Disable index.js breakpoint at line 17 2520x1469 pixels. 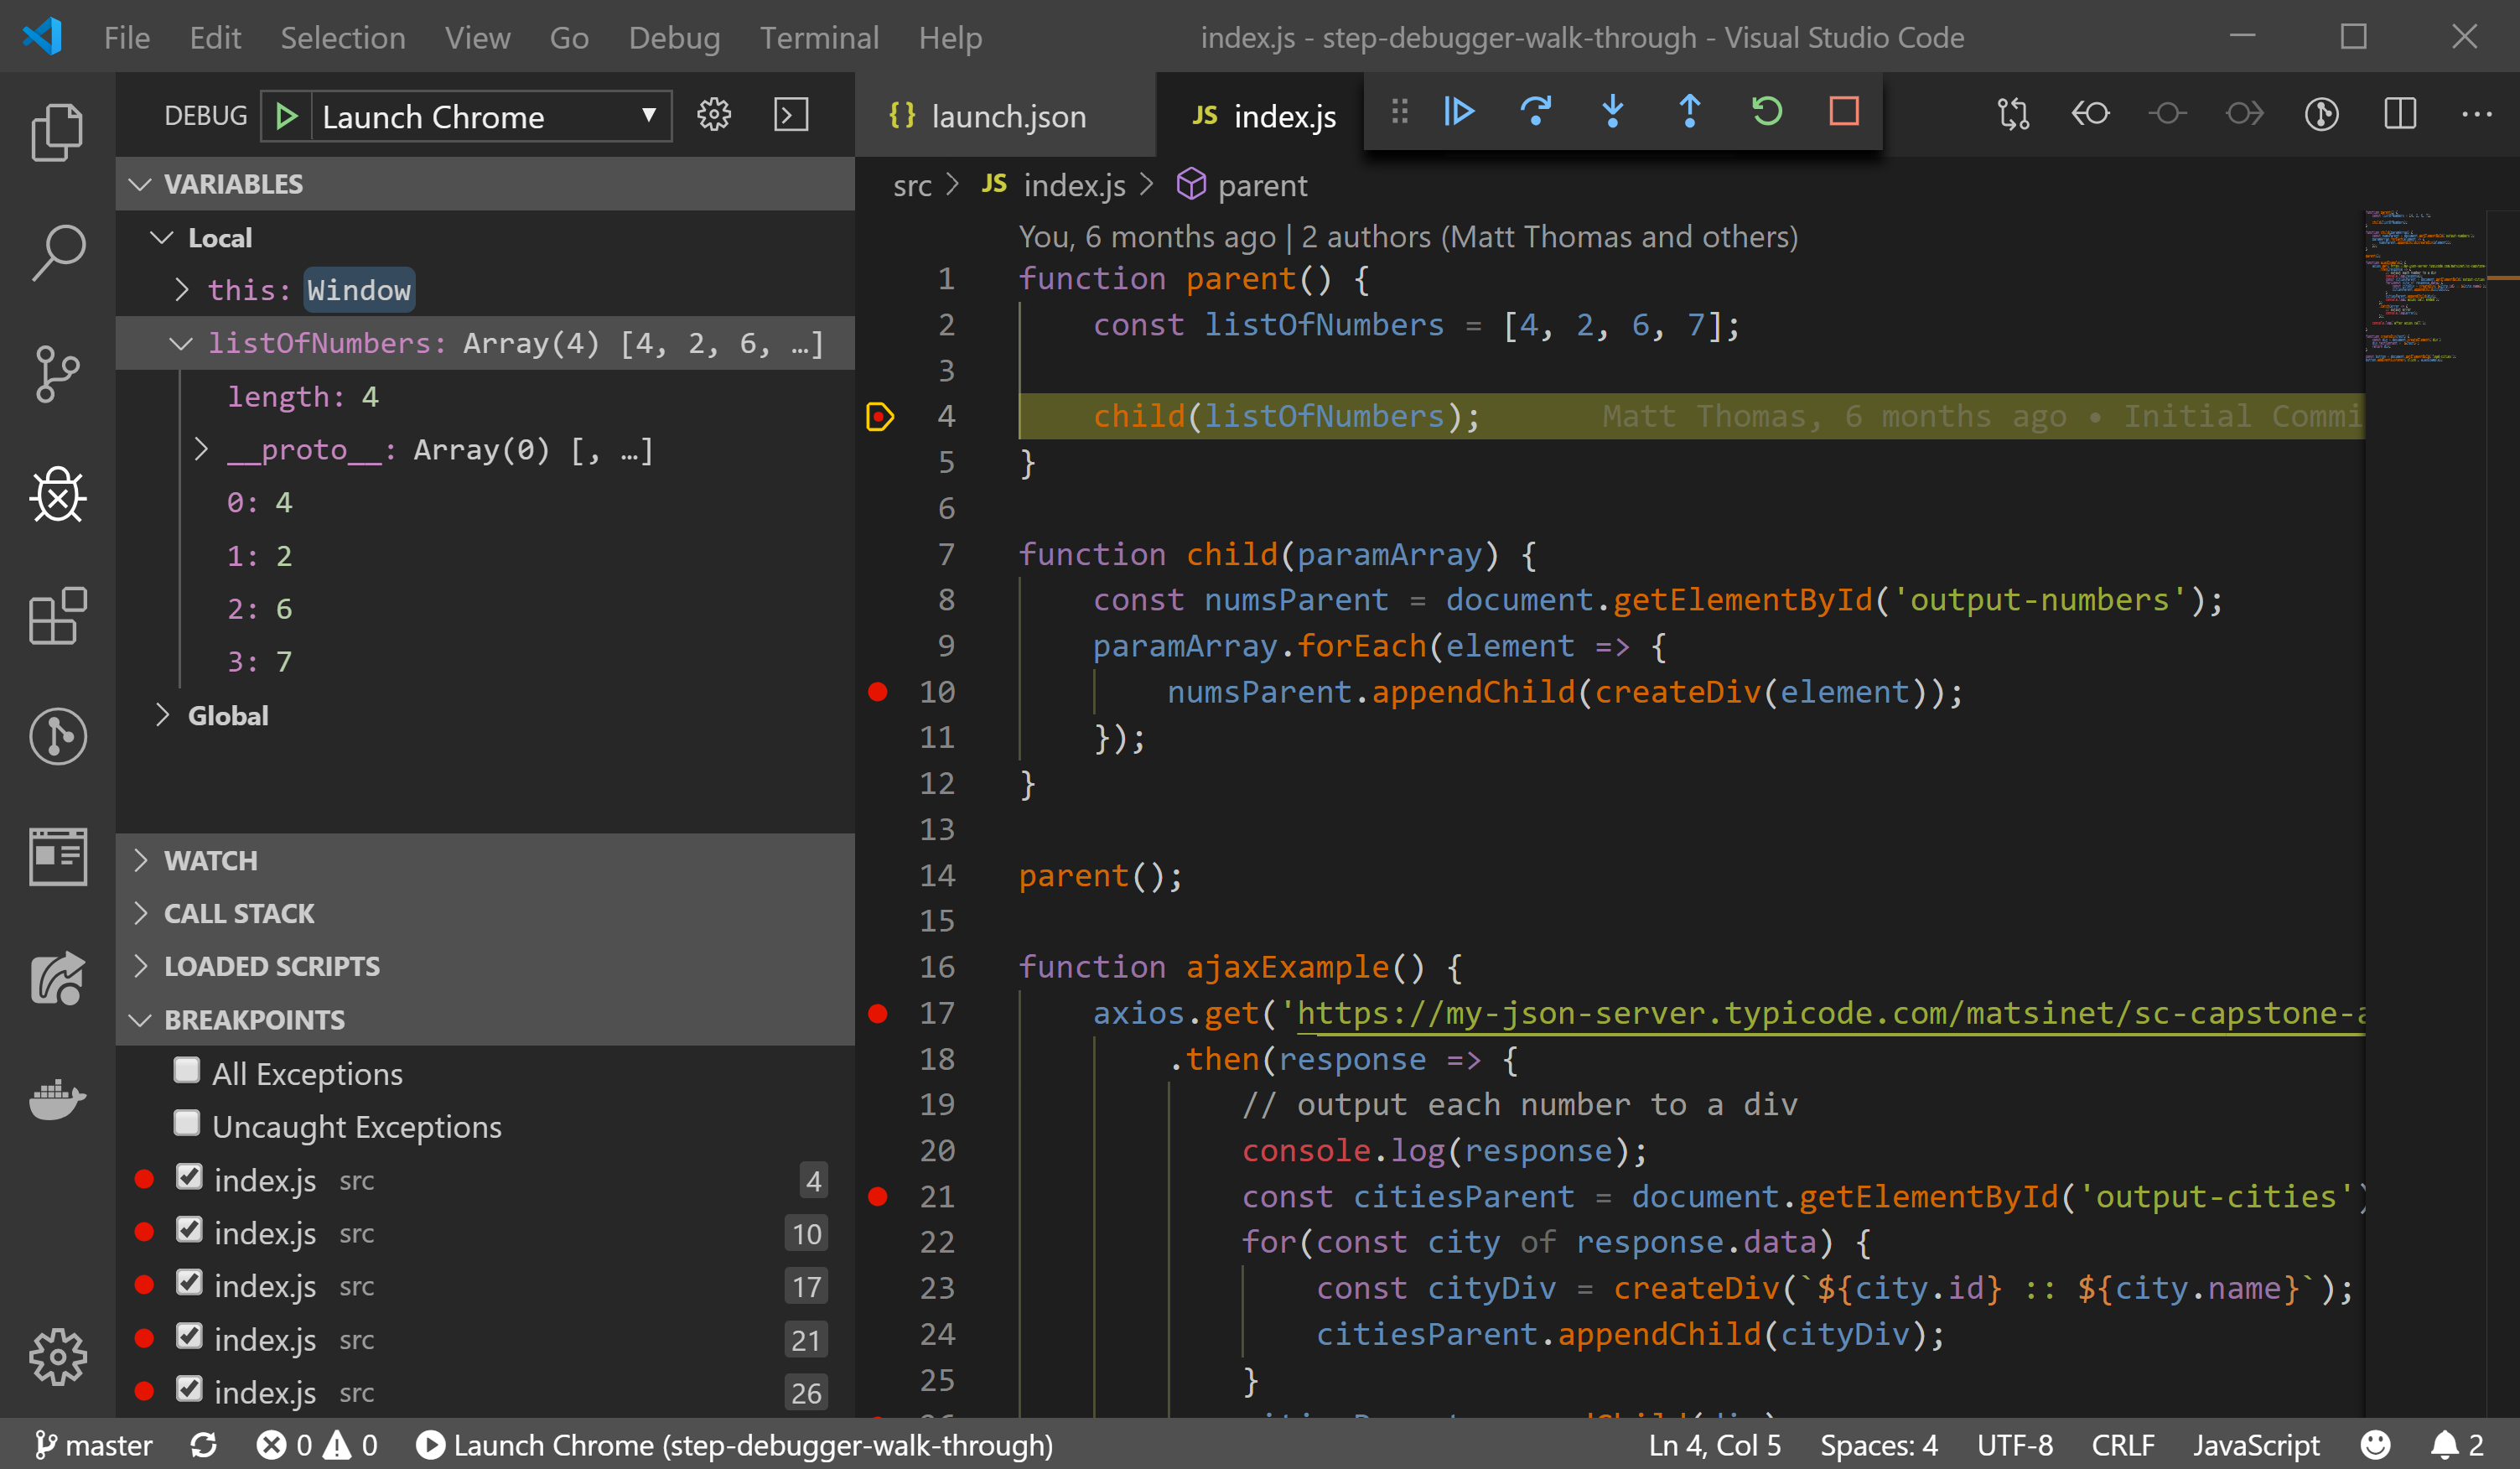point(189,1284)
